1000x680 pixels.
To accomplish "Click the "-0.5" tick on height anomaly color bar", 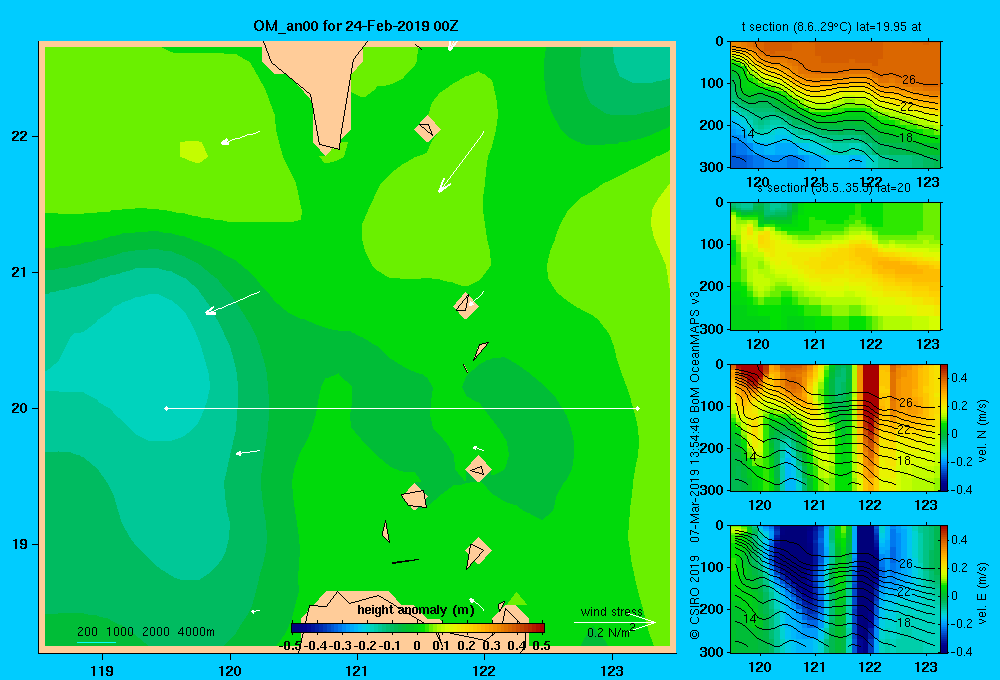I will tap(291, 646).
